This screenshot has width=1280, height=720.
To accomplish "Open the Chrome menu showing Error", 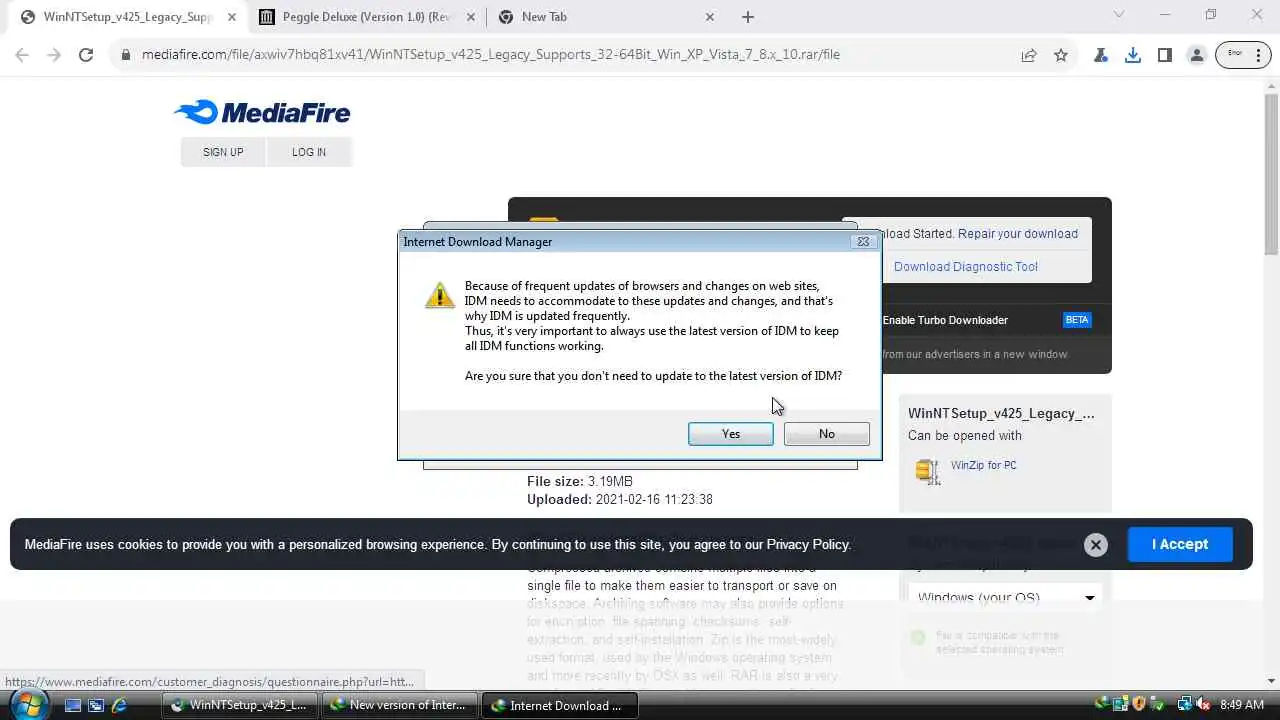I will tap(1243, 55).
